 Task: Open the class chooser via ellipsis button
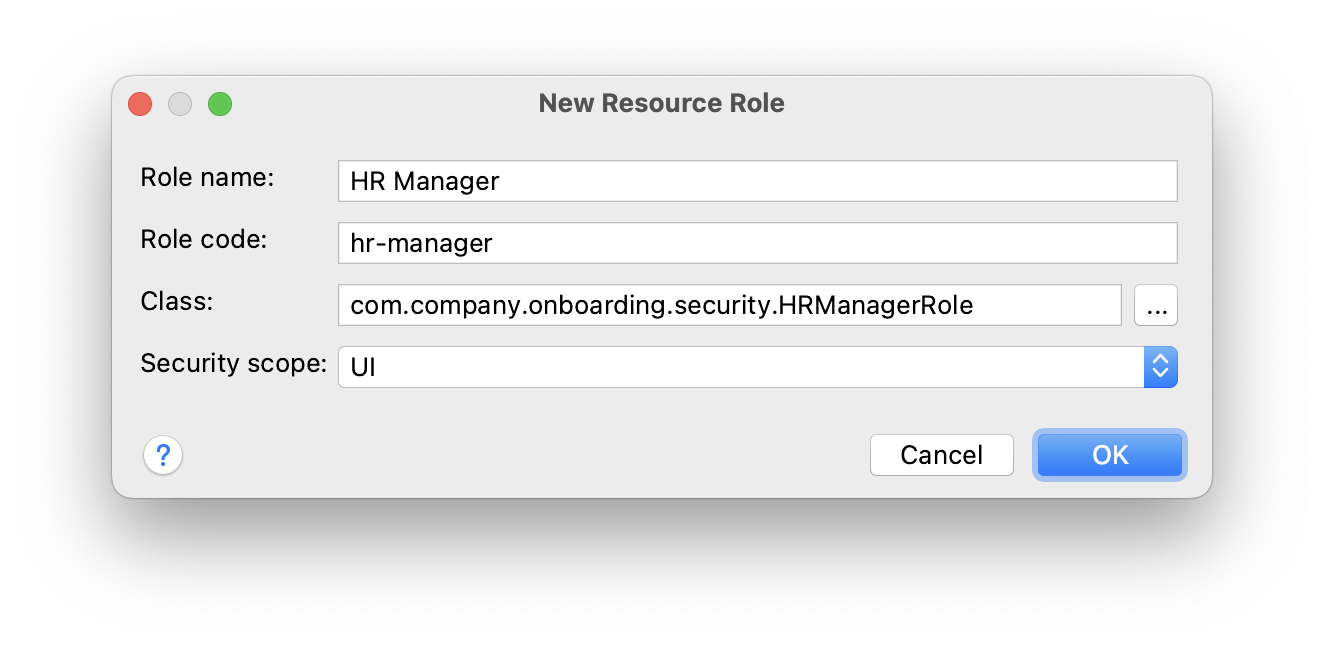tap(1156, 305)
